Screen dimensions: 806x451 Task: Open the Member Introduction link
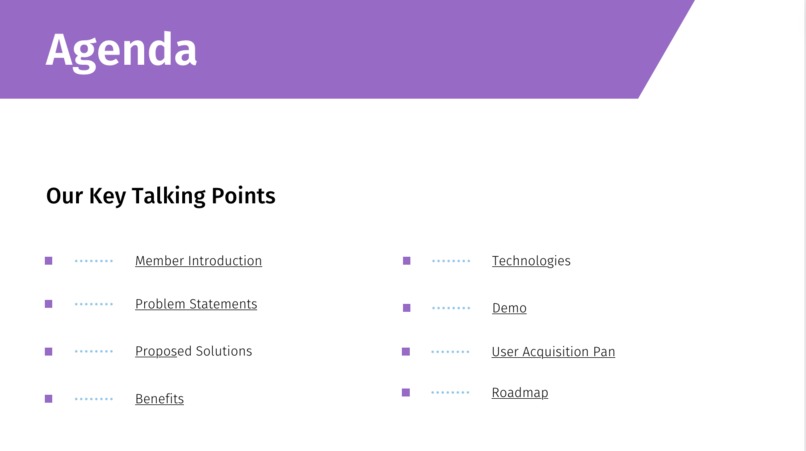tap(198, 261)
